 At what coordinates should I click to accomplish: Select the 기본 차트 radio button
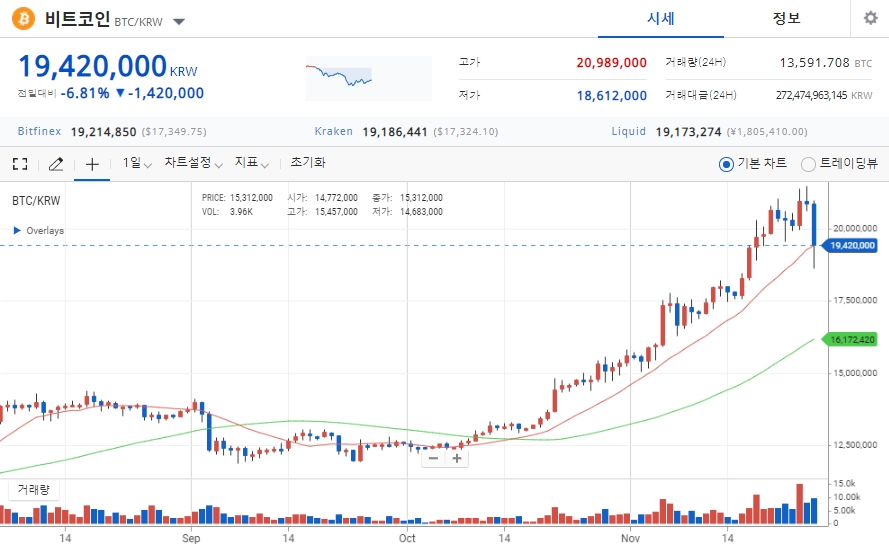(726, 164)
